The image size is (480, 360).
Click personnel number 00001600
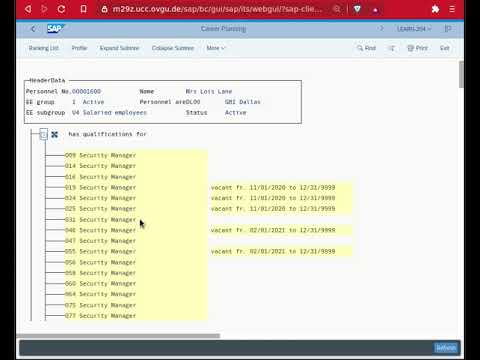click(86, 91)
